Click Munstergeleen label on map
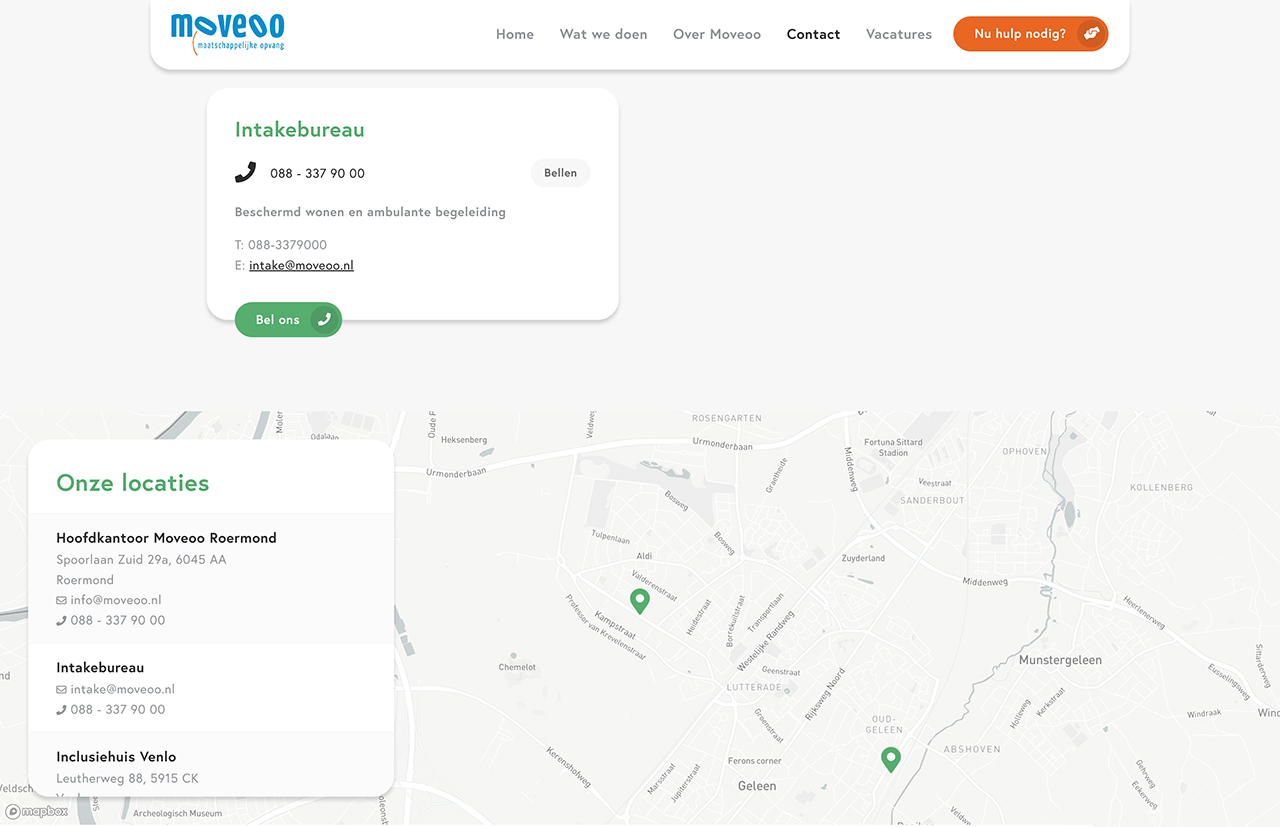Screen dimensions: 1280x827 coord(1060,660)
